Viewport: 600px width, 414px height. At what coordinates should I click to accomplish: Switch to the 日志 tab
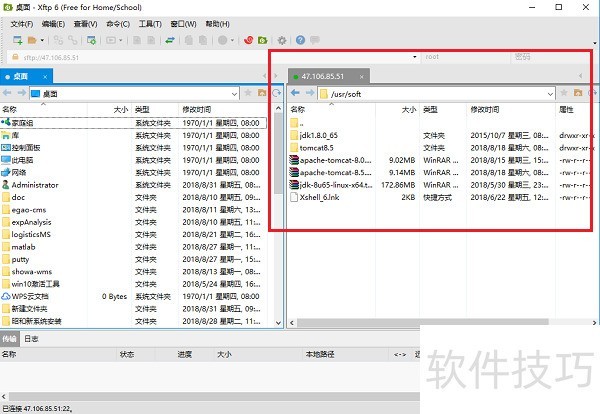coord(31,339)
